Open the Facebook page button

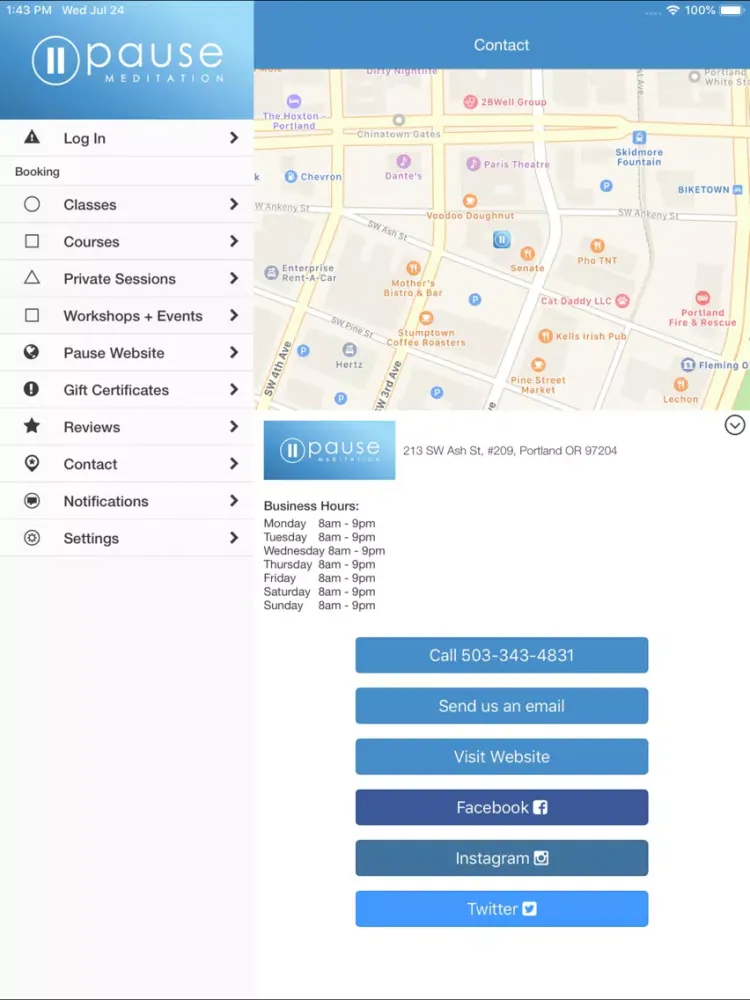tap(501, 807)
